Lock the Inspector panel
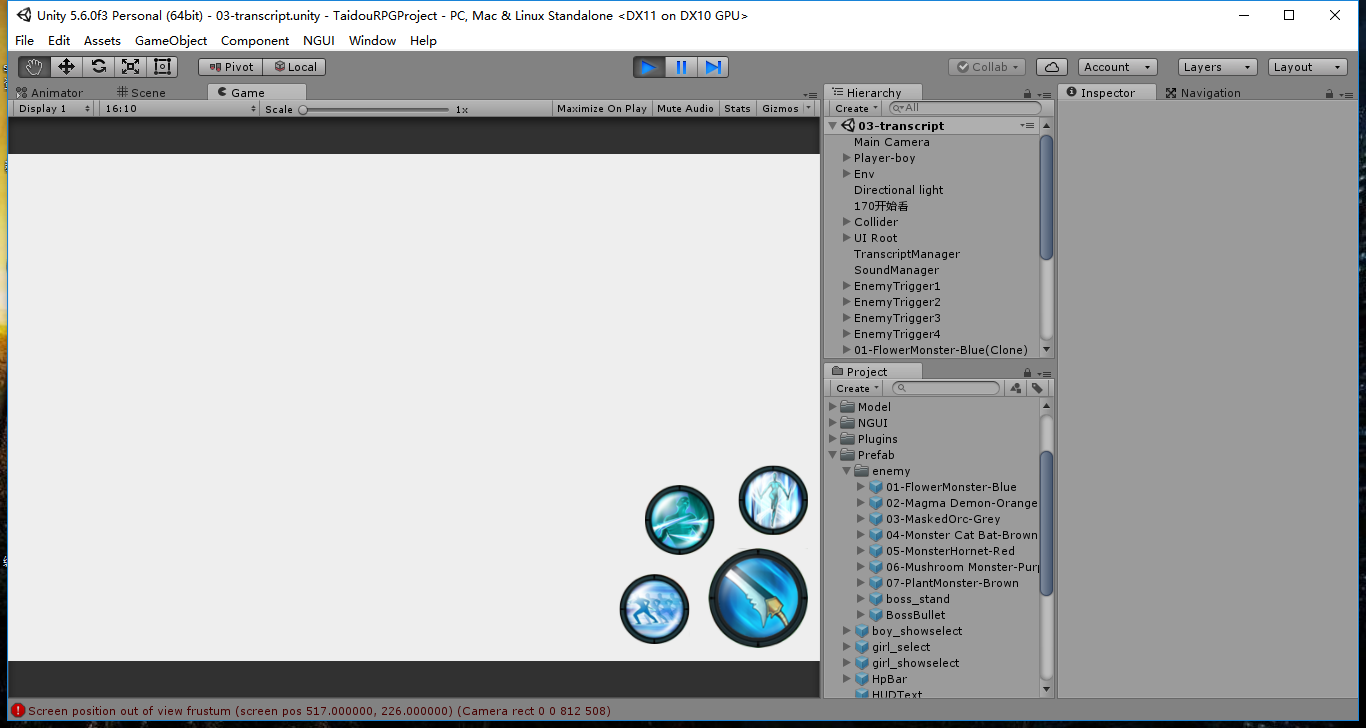Image resolution: width=1366 pixels, height=728 pixels. (1329, 93)
